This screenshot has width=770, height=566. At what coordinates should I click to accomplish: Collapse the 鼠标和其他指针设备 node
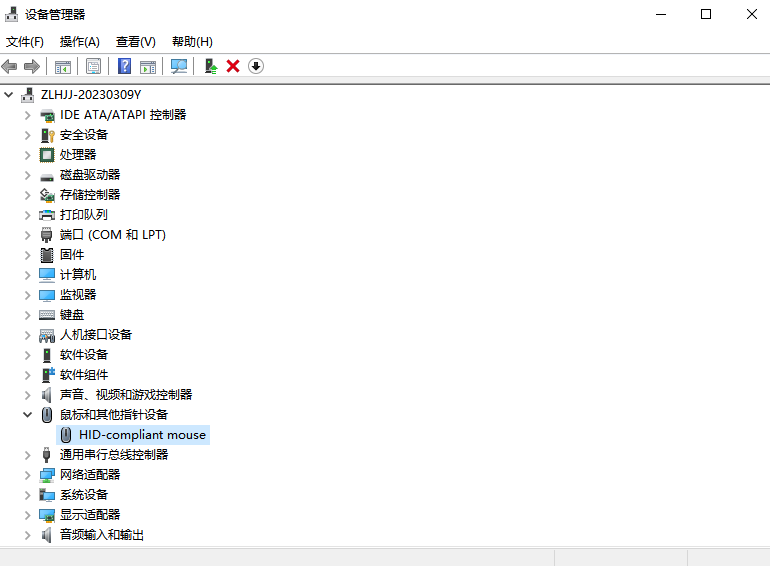tap(28, 415)
